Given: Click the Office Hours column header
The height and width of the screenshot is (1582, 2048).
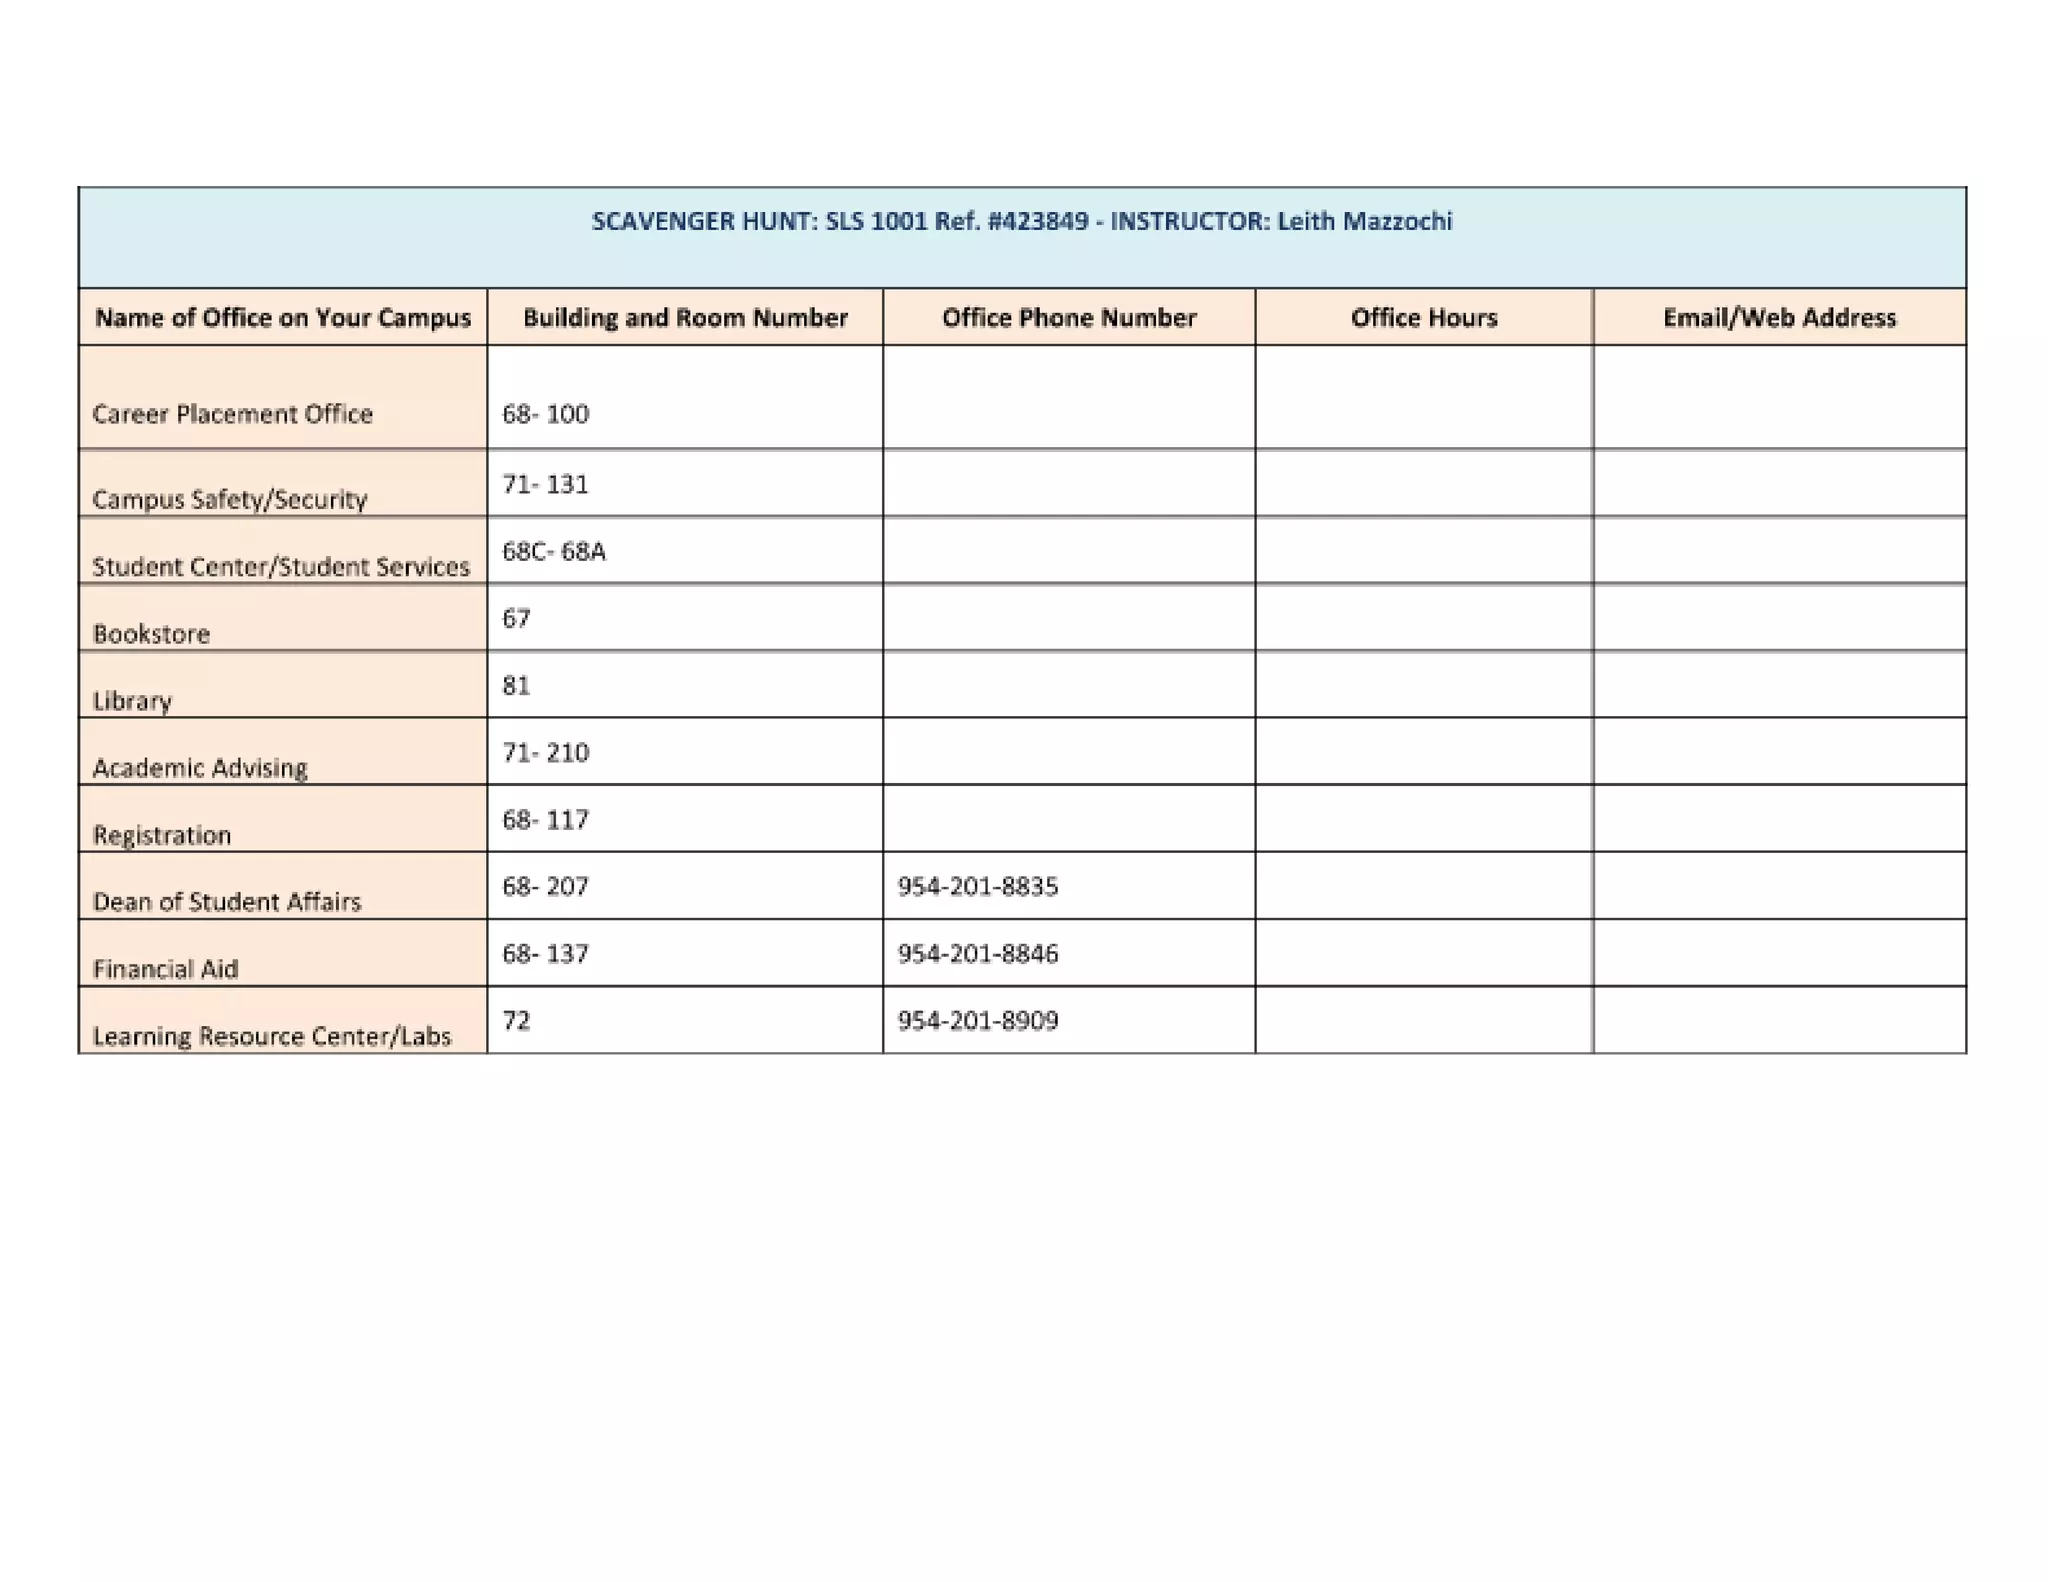Looking at the screenshot, I should pyautogui.click(x=1423, y=318).
